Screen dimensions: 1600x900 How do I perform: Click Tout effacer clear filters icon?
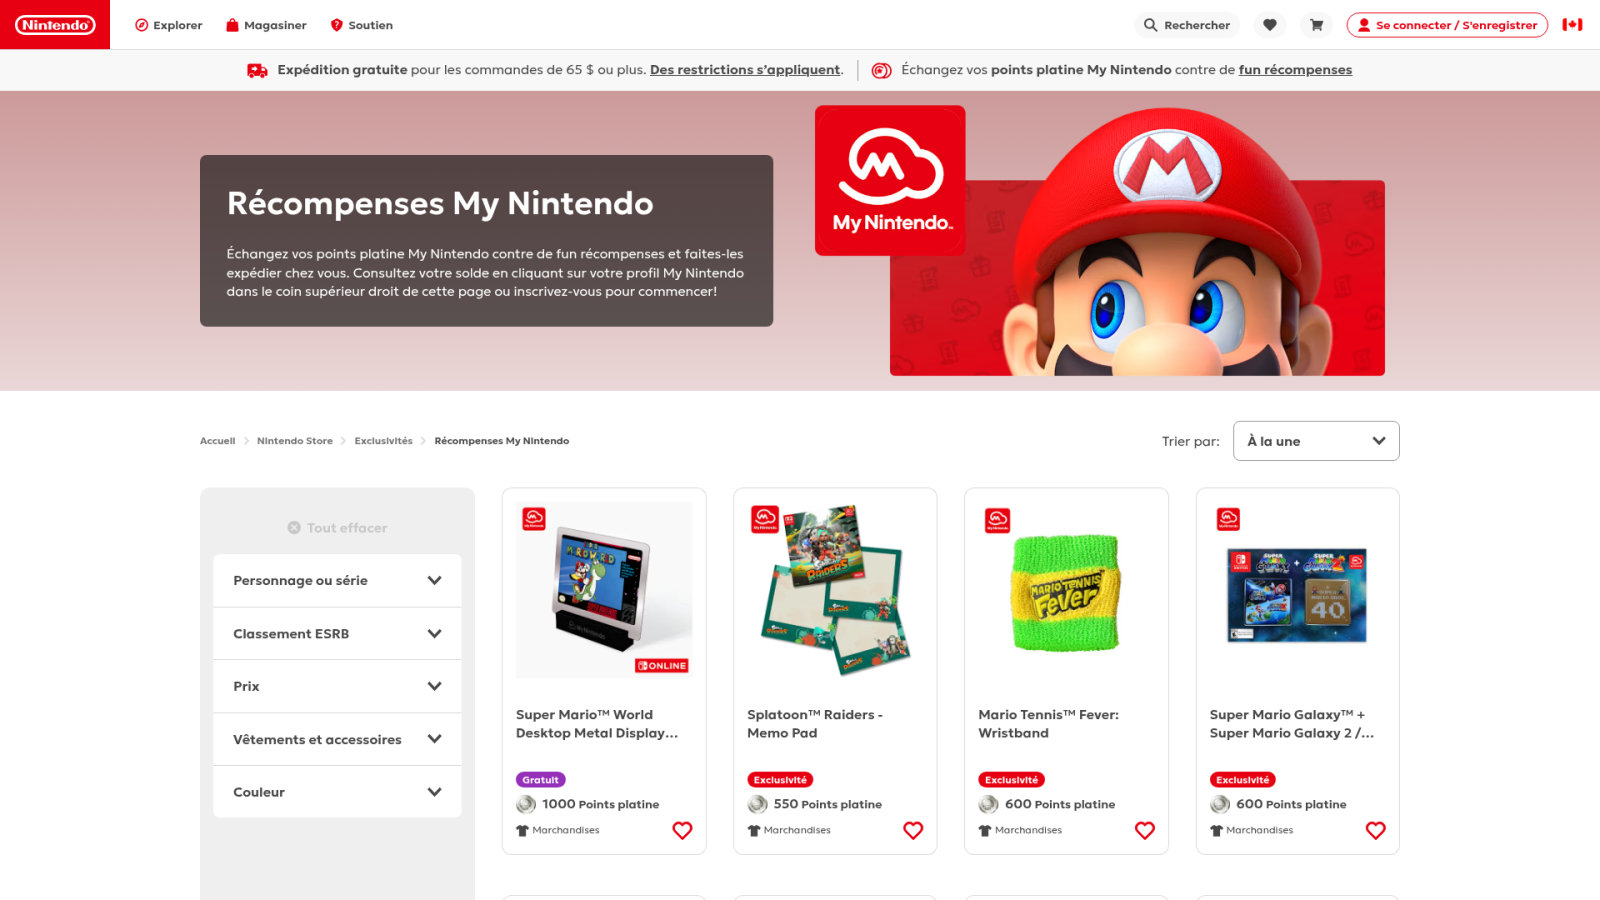294,528
